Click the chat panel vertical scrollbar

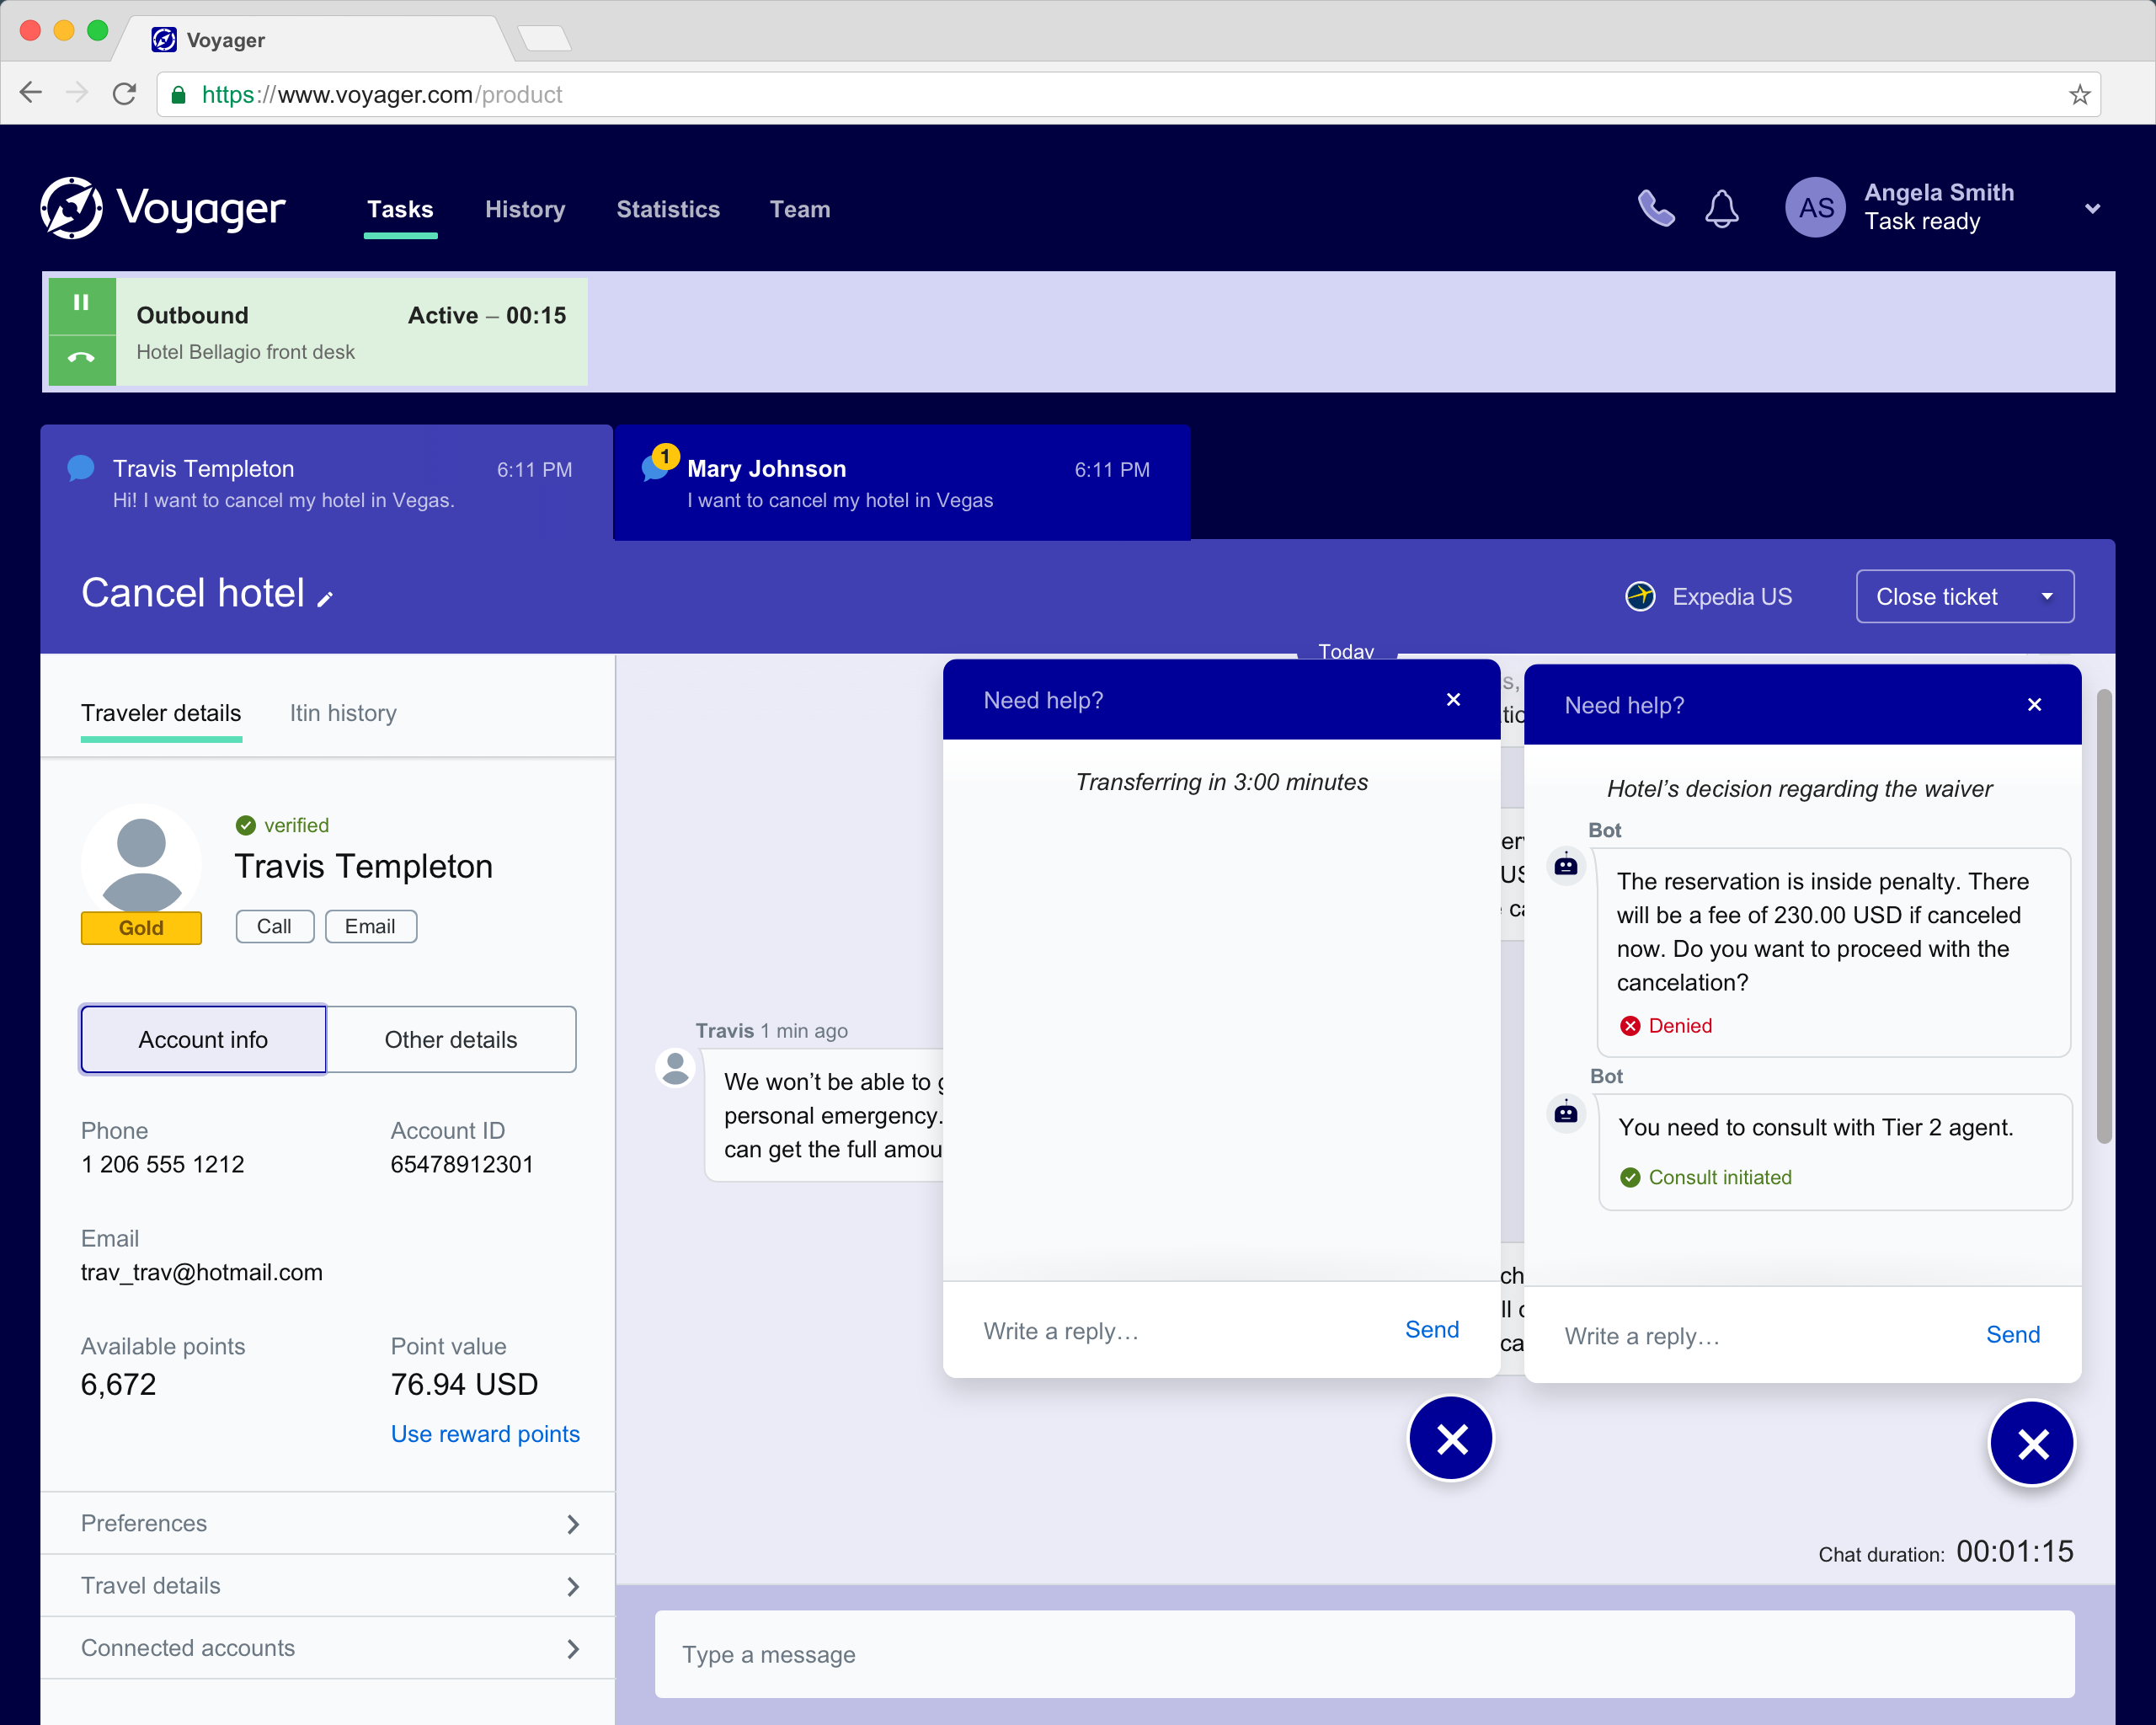pyautogui.click(x=2103, y=916)
